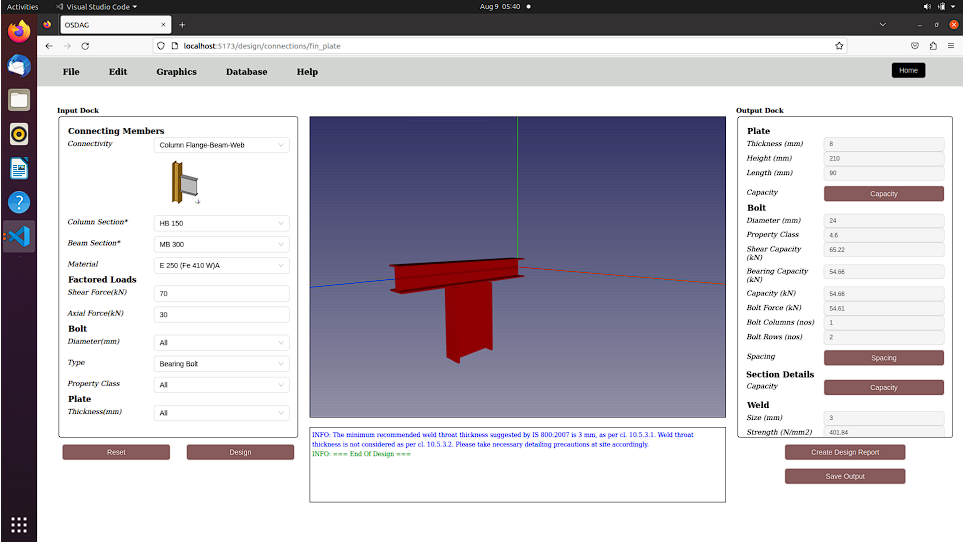Click Shear Capacity output field 65.22
Viewport: 963px width, 544px height.
click(884, 250)
